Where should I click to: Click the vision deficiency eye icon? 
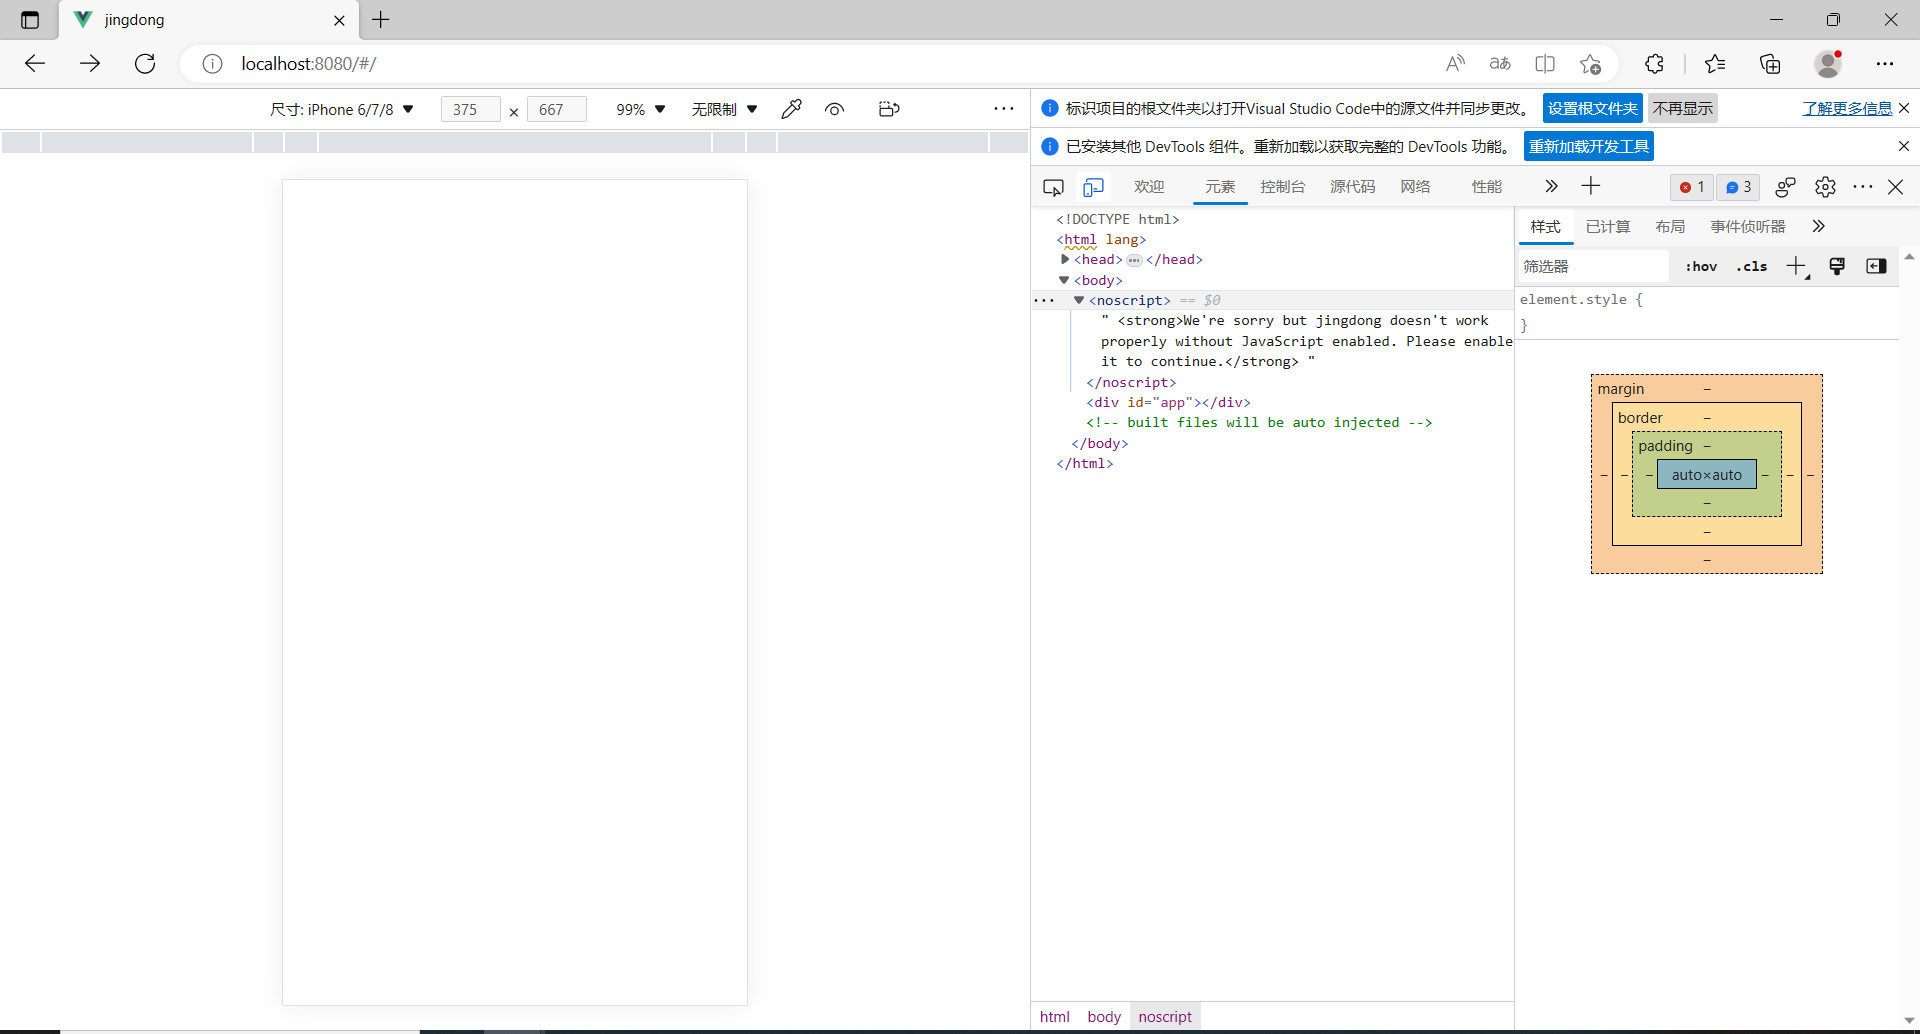pyautogui.click(x=835, y=109)
